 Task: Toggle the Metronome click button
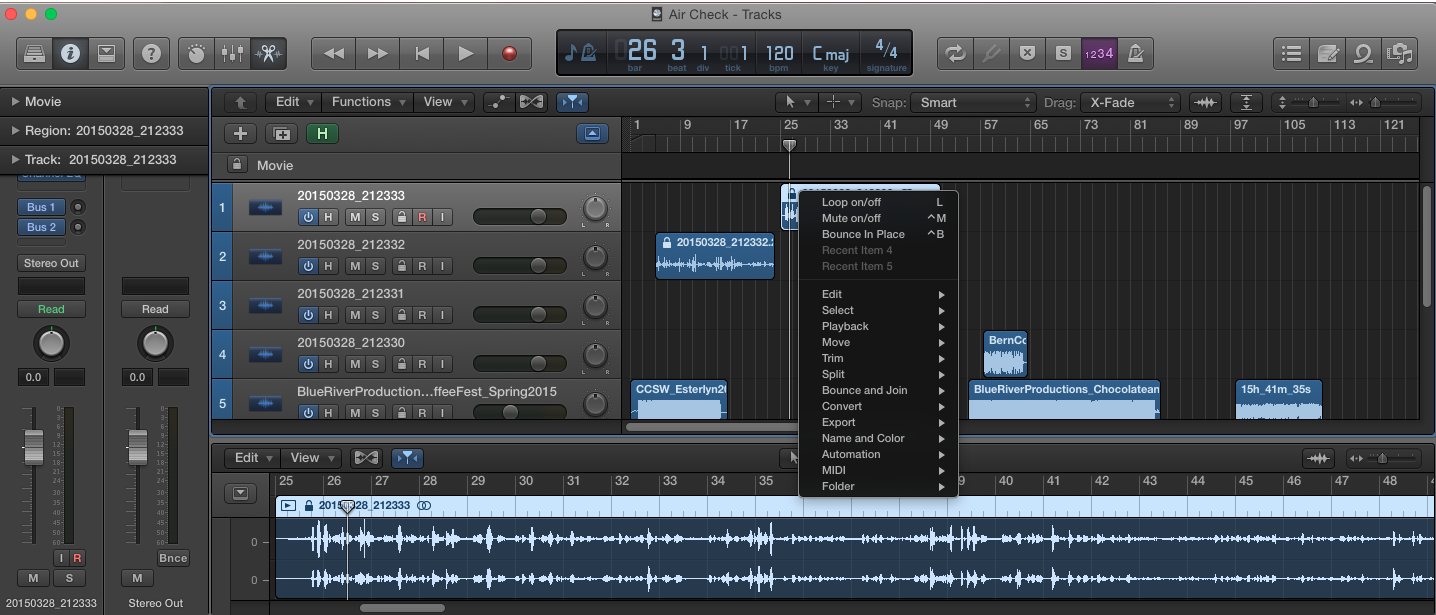[1136, 54]
